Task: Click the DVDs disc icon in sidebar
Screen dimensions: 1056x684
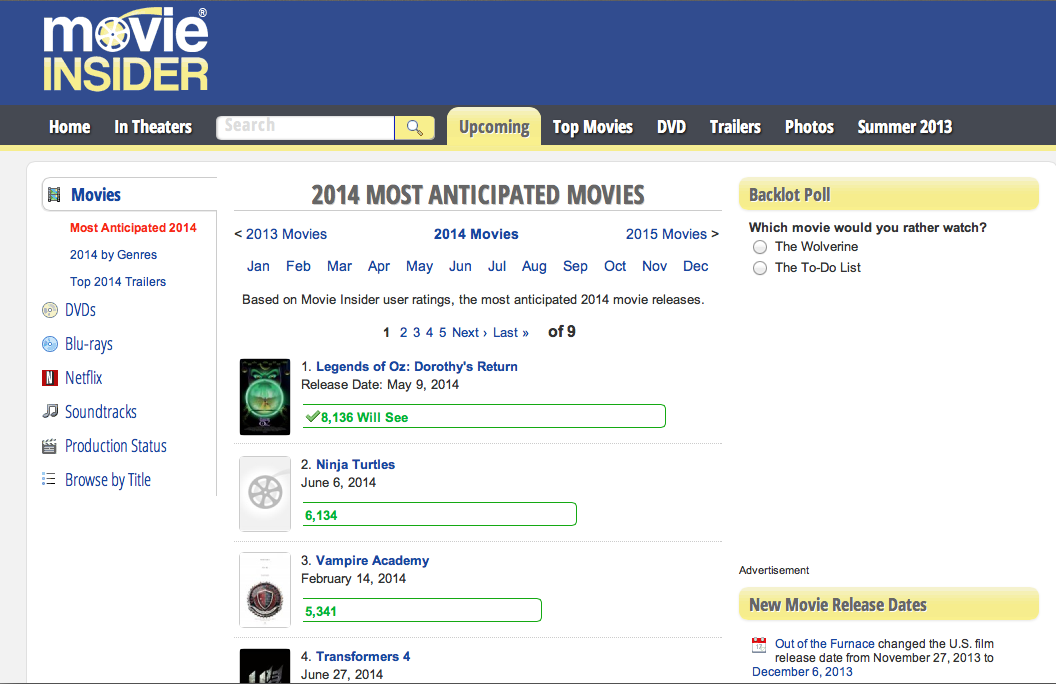Action: (x=50, y=310)
